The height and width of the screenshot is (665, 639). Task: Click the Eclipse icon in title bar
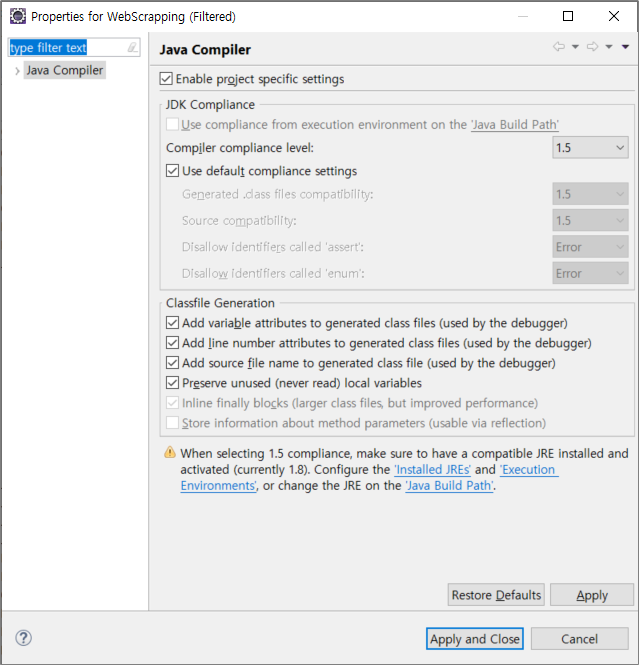18,17
